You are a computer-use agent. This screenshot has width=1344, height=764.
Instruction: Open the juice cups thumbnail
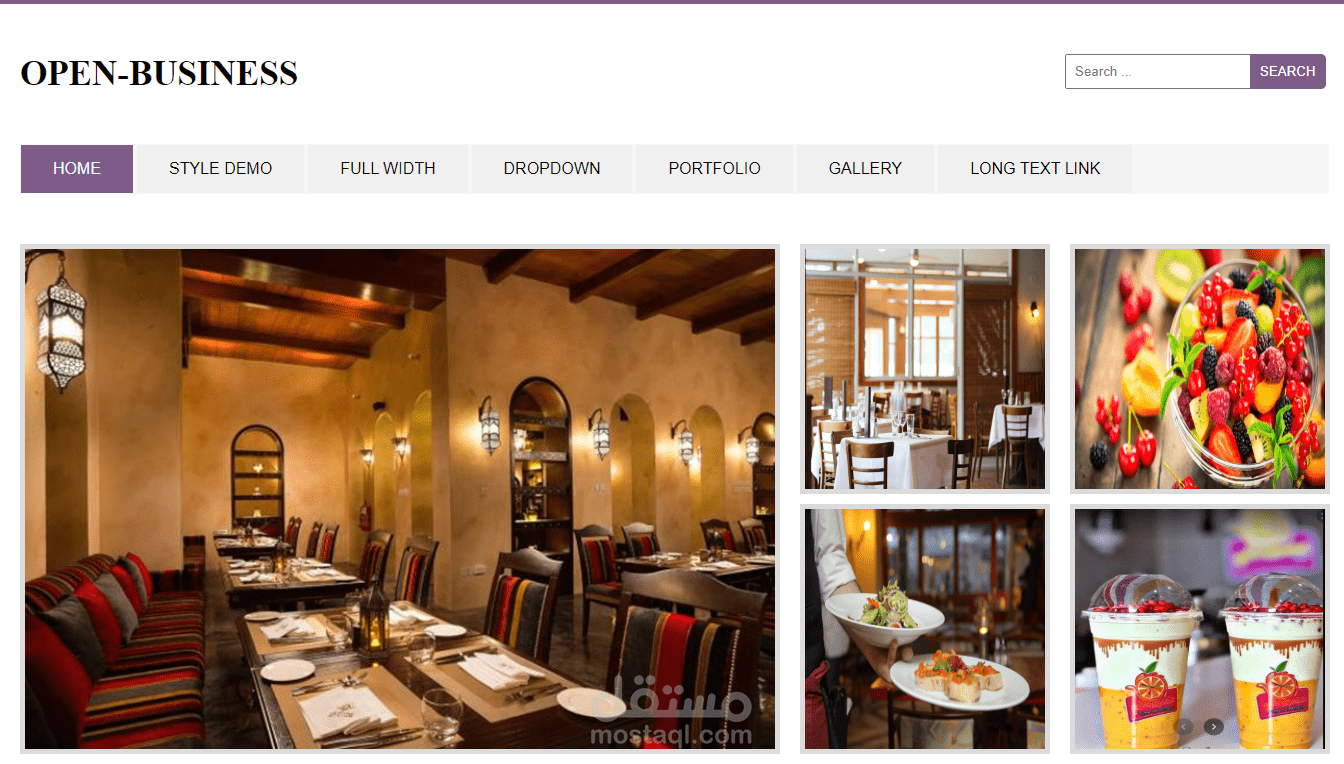(x=1200, y=629)
